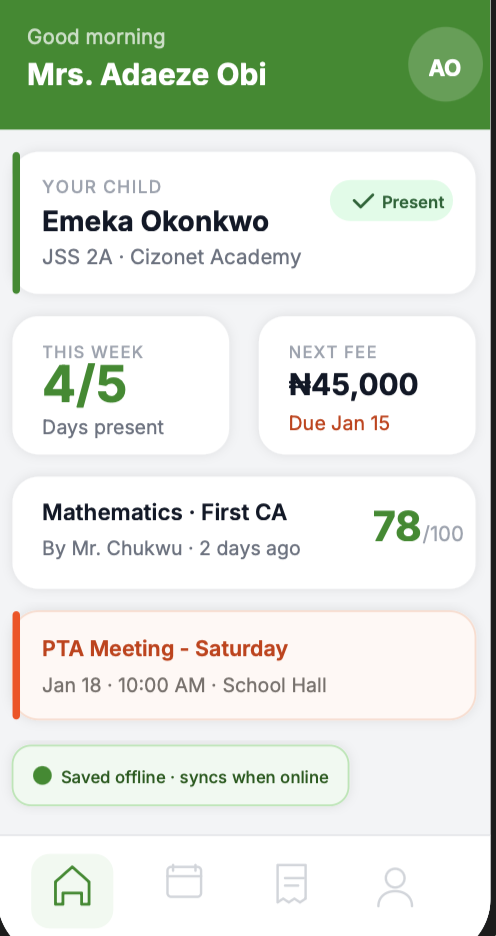Tap the 4/5 days present figure
Screen dimensions: 496x936
tap(85, 385)
